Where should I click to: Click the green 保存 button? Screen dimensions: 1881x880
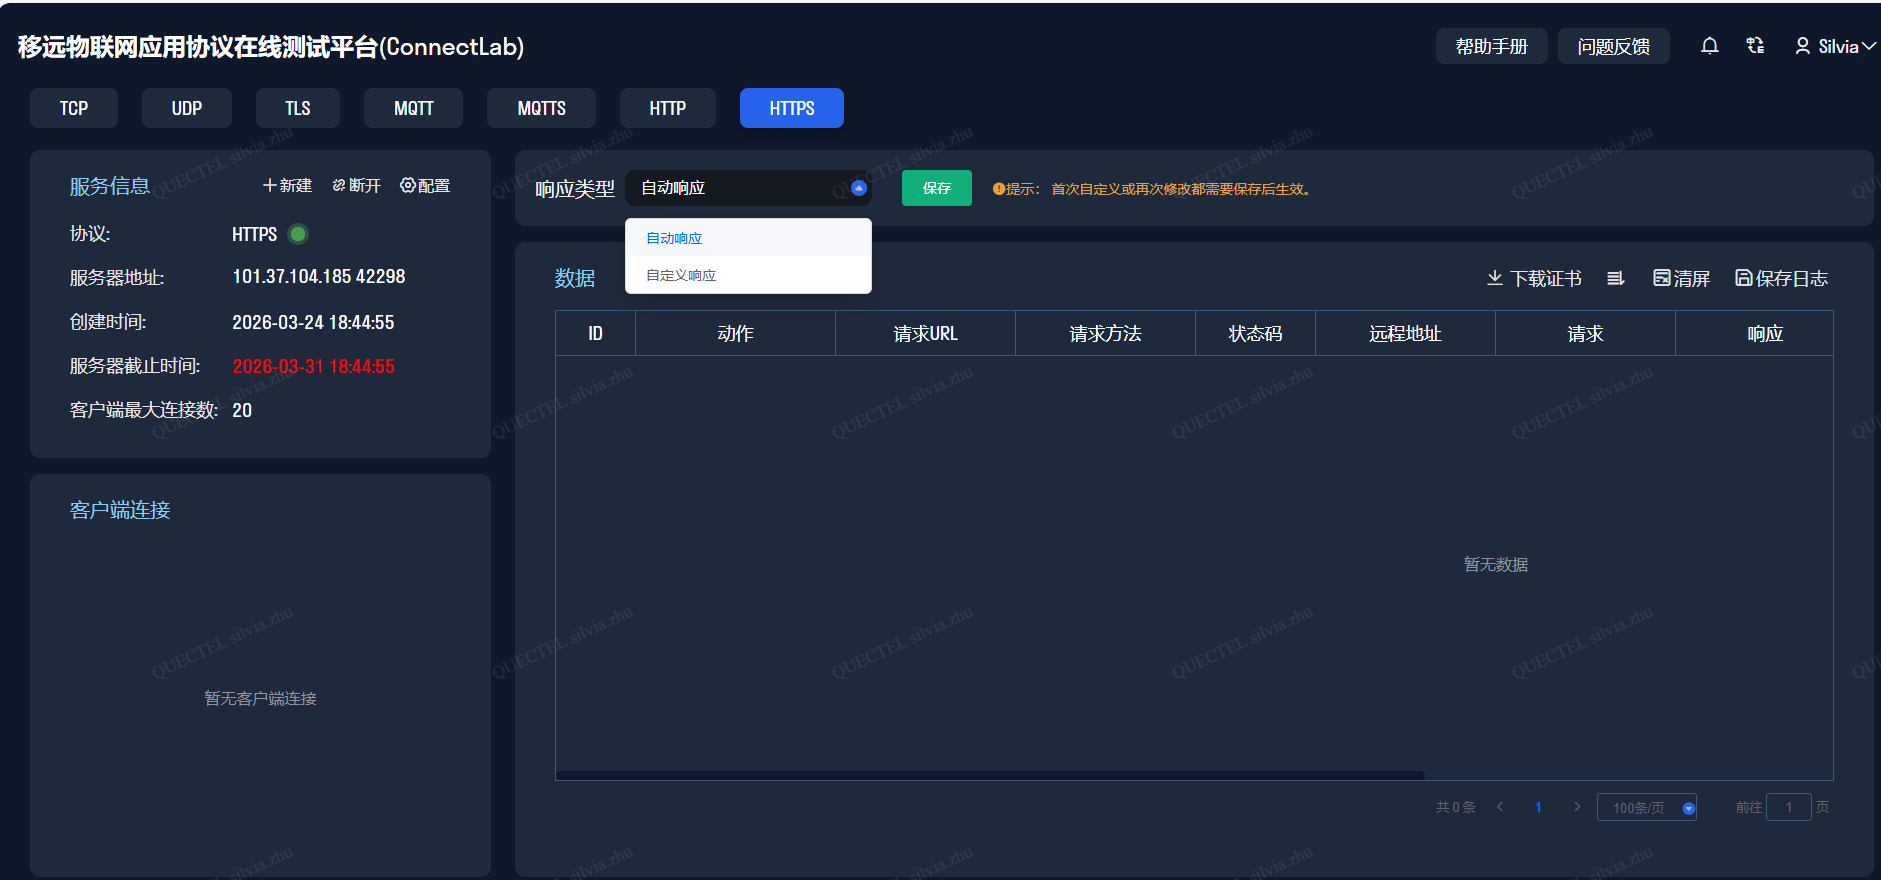tap(936, 188)
